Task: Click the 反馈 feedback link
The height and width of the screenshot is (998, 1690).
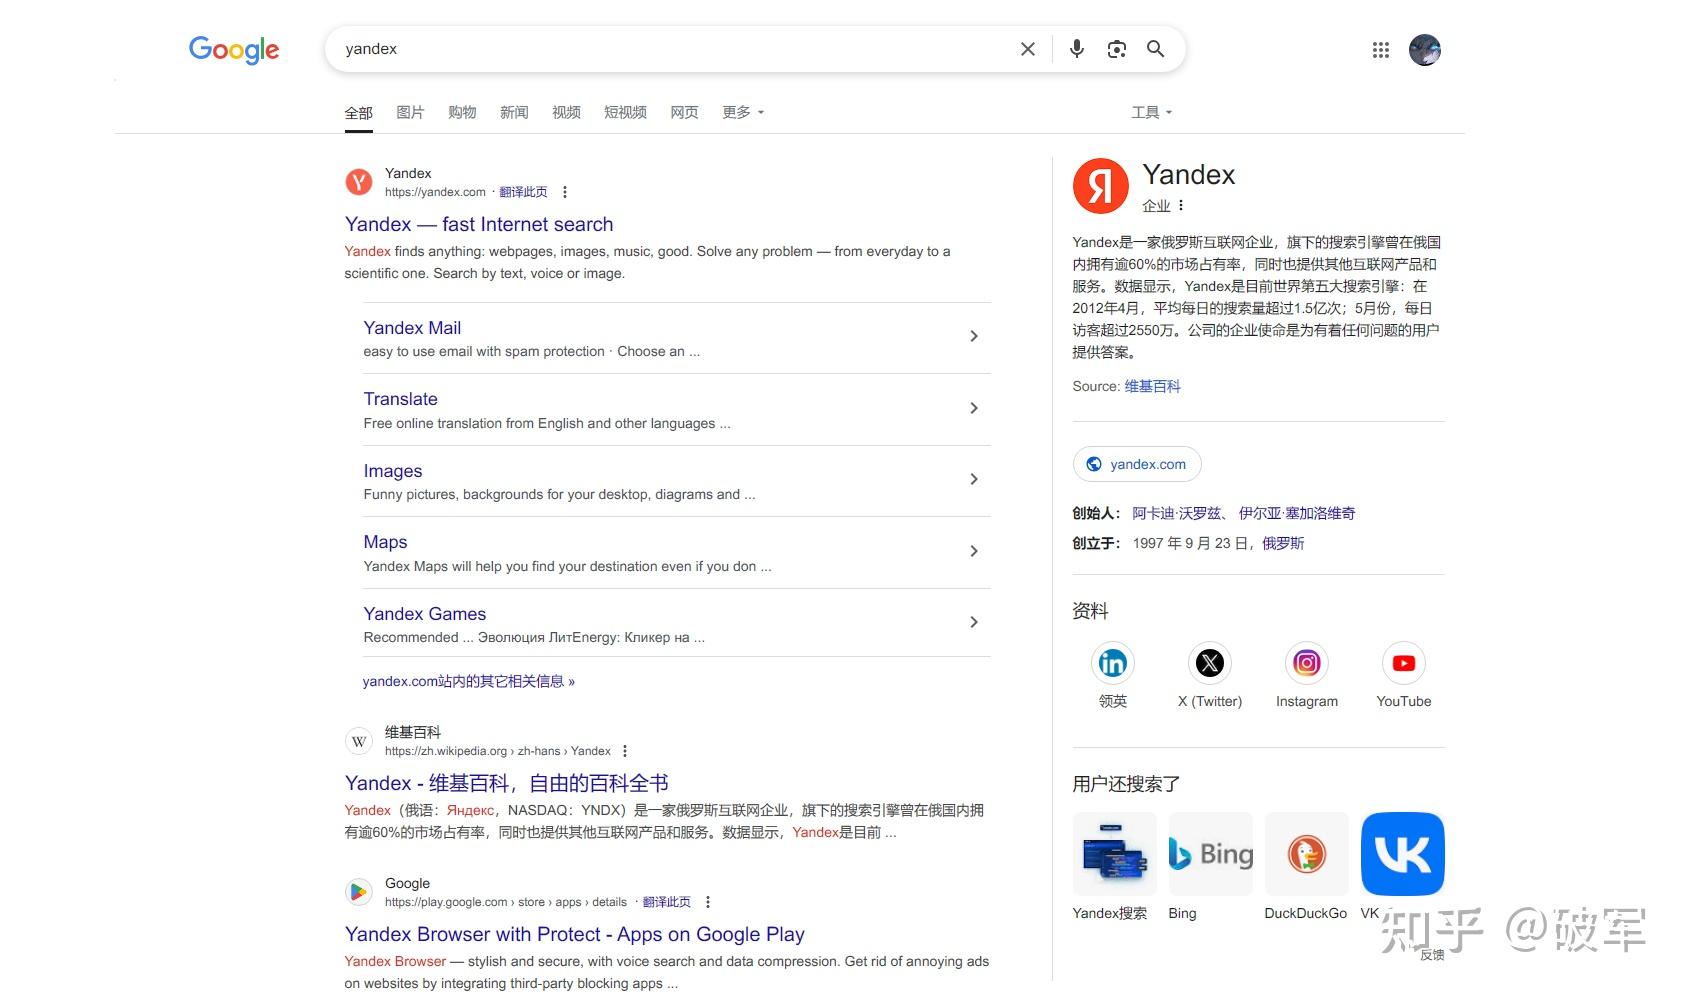Action: pos(1432,955)
